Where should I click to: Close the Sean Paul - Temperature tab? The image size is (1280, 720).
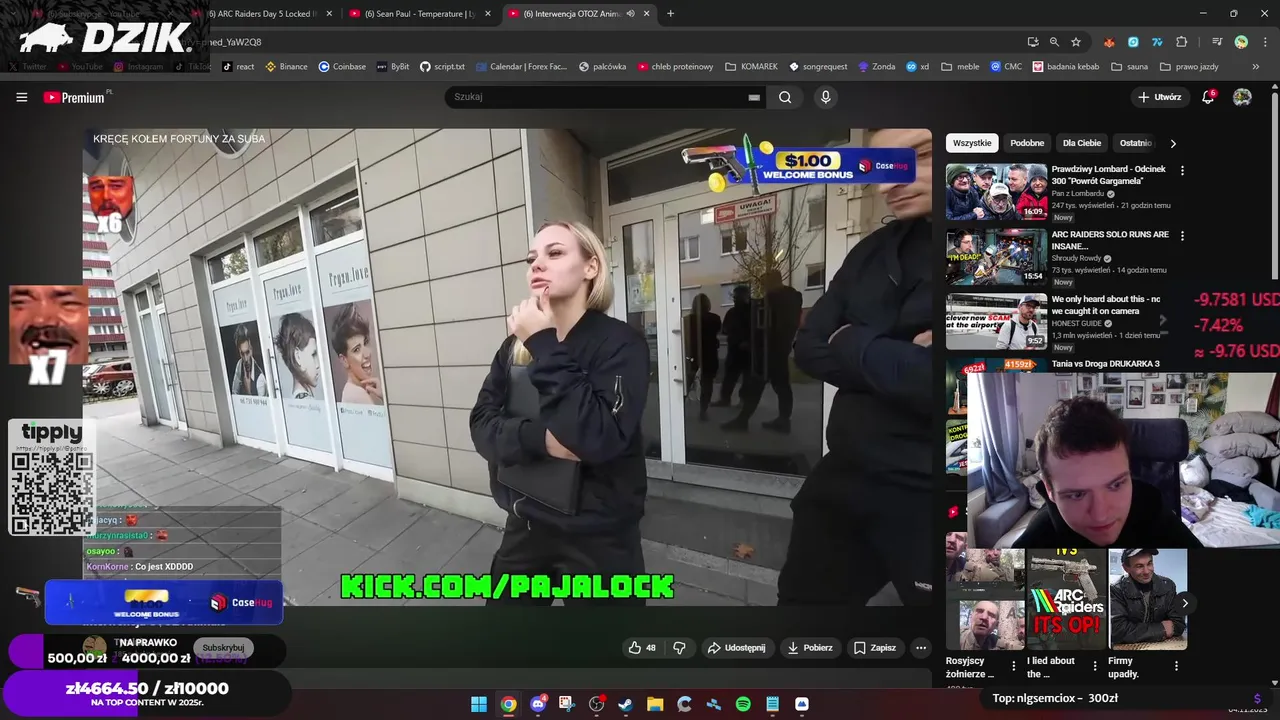[488, 14]
